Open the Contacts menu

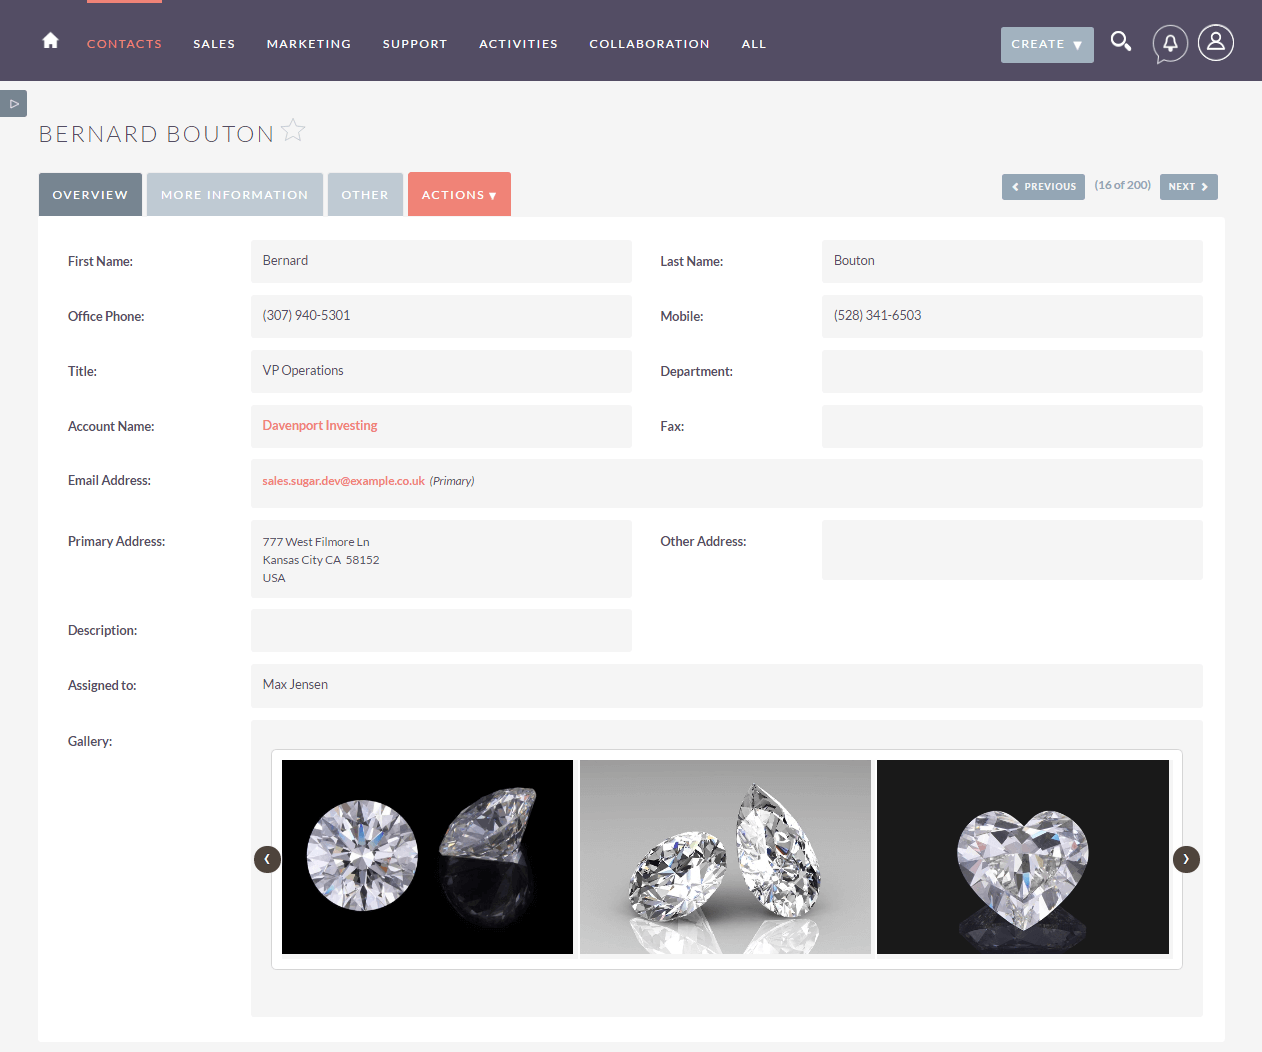click(x=124, y=44)
